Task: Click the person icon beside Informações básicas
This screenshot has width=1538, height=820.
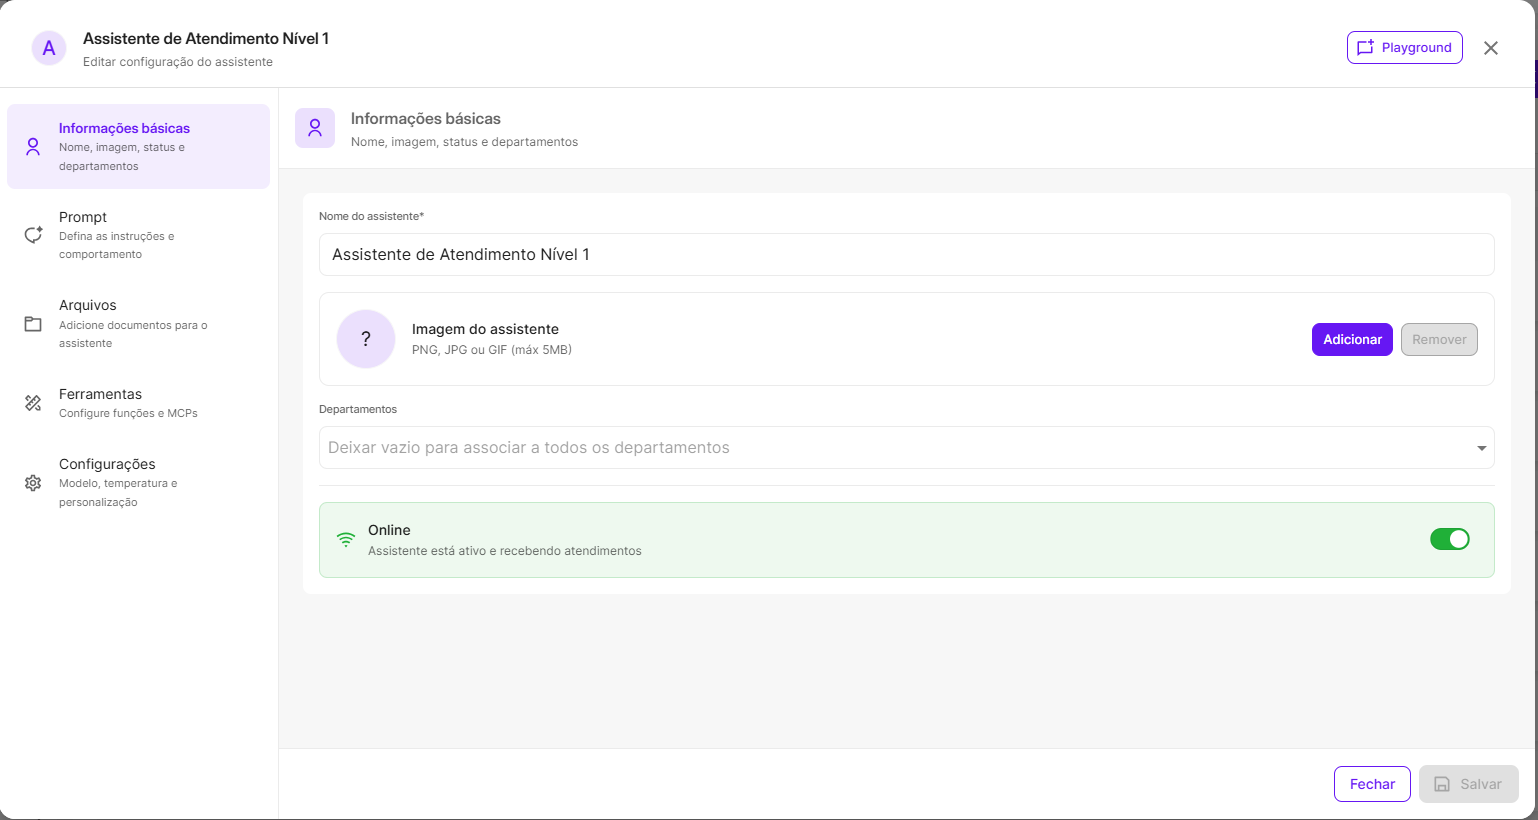Action: coord(33,147)
